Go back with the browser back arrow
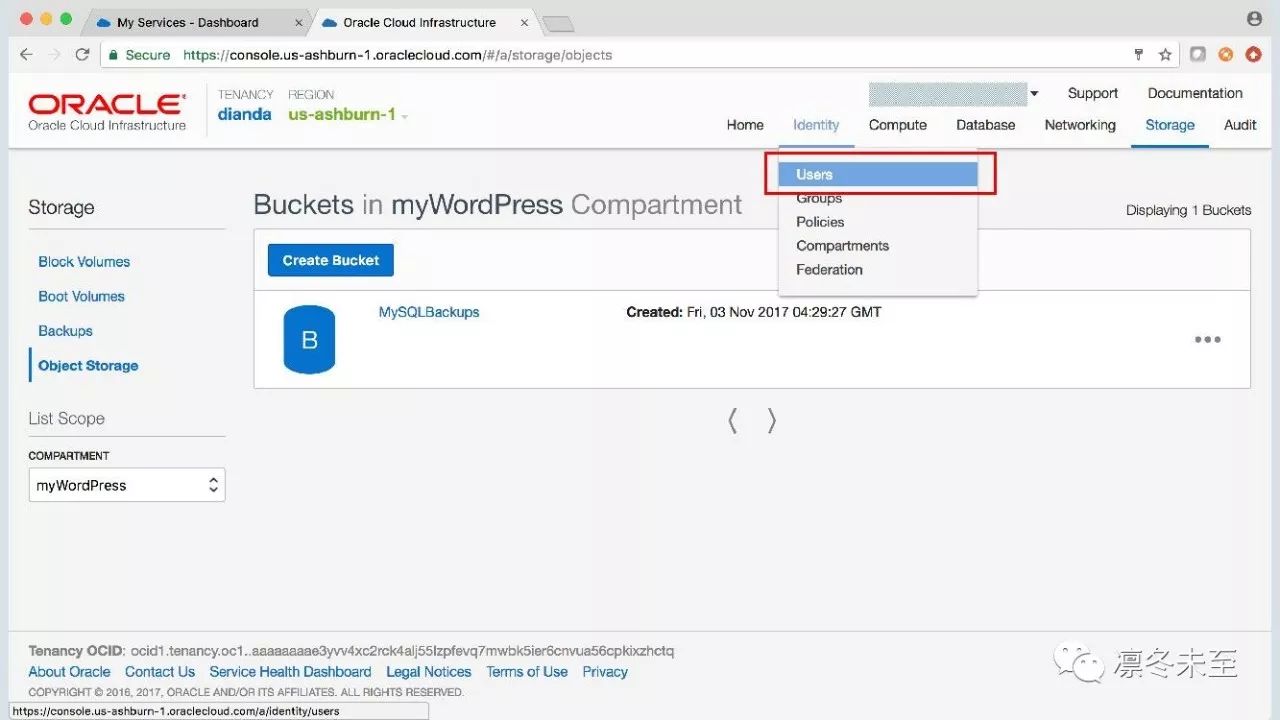 [27, 55]
